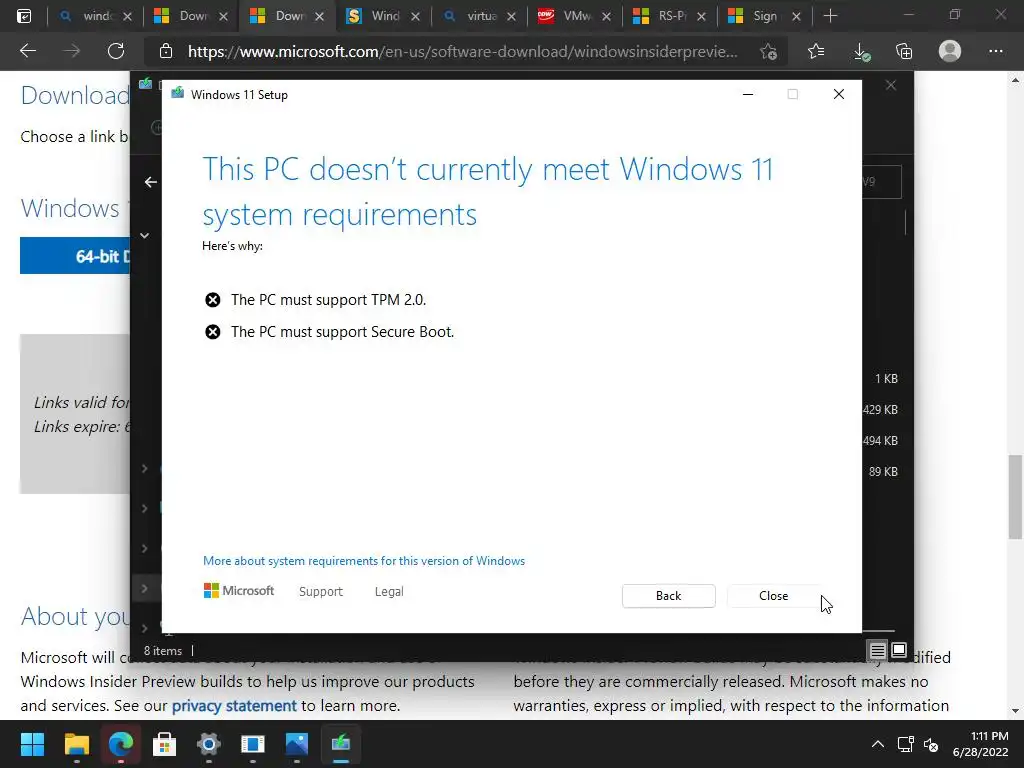
Task: Open the Windows Start menu
Action: pyautogui.click(x=32, y=744)
